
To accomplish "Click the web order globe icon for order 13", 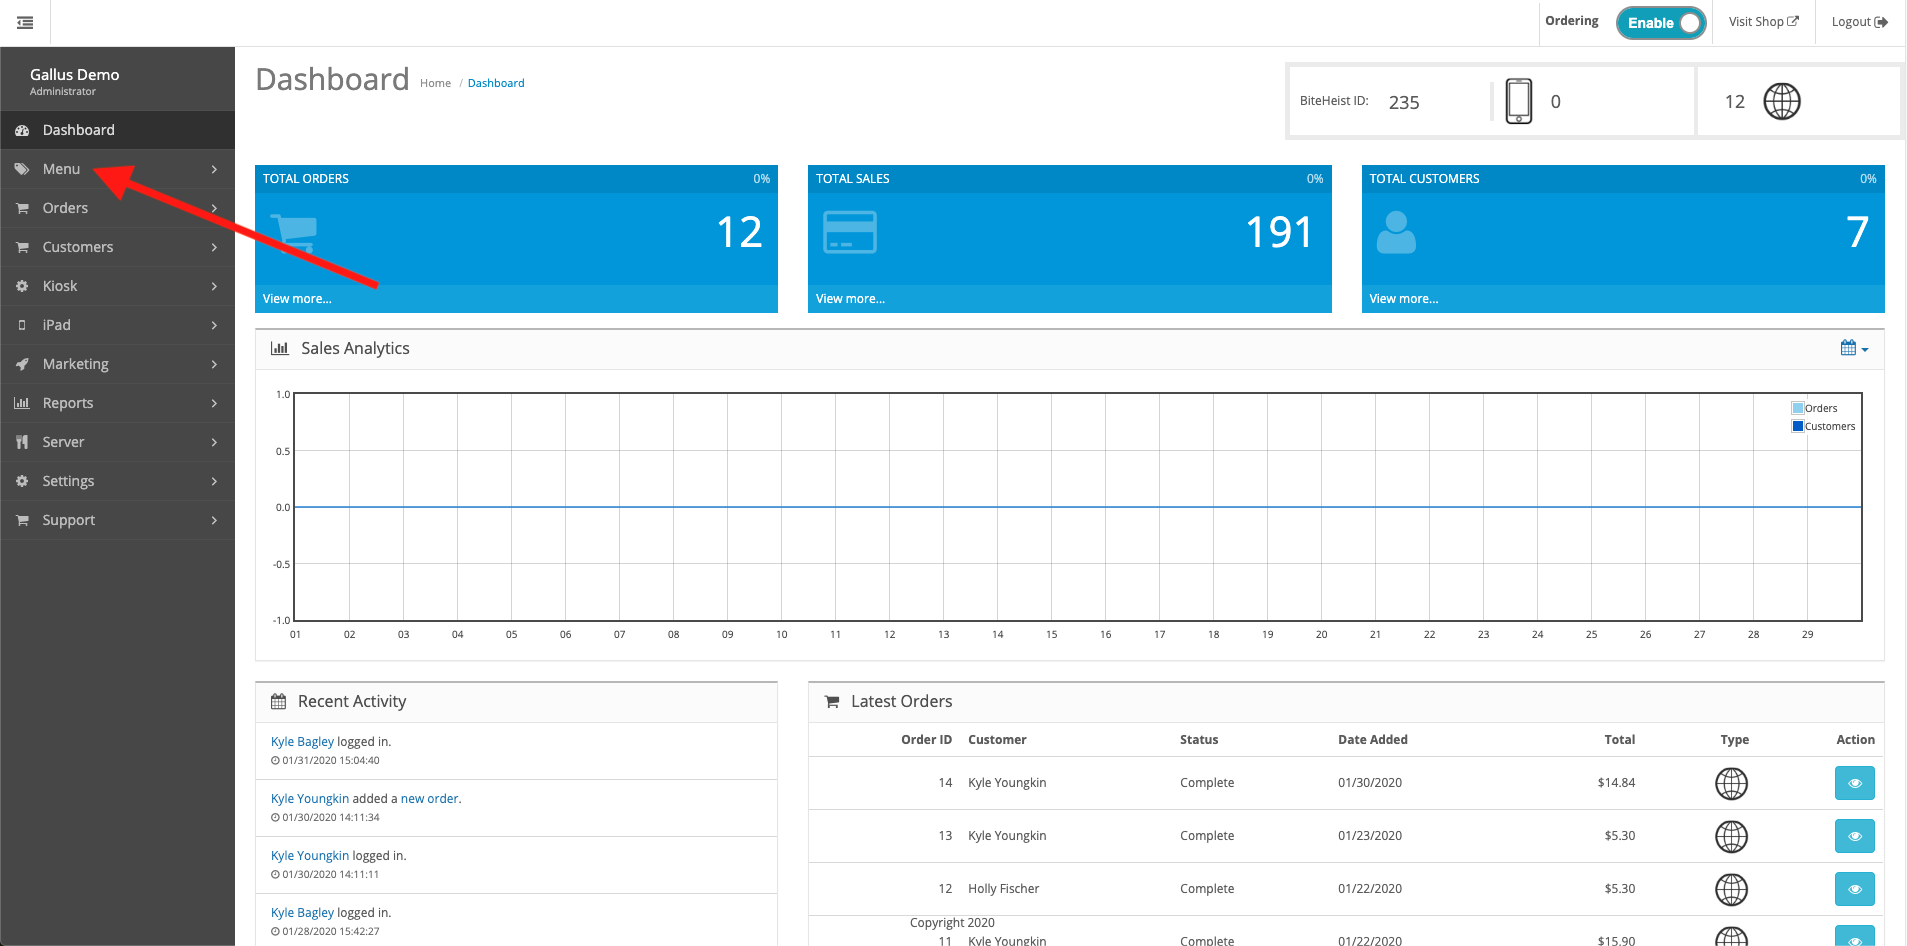I will 1732,837.
